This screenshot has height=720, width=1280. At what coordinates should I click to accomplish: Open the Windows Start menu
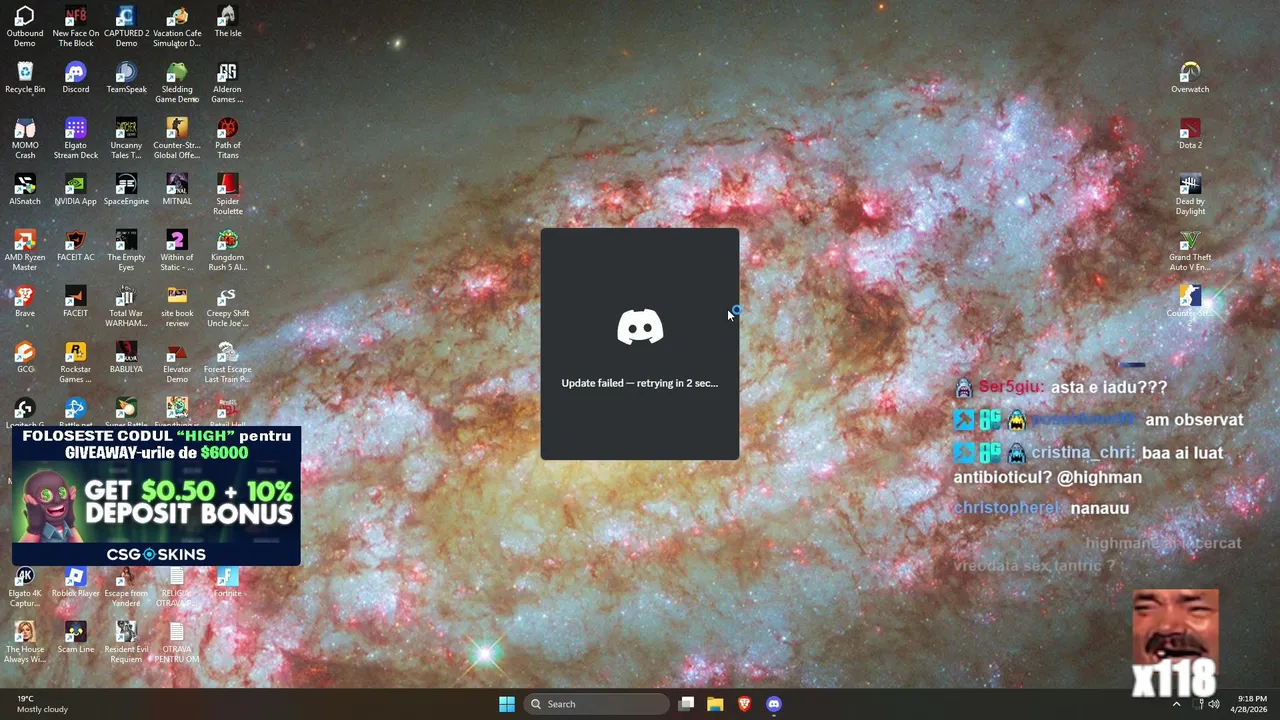pyautogui.click(x=507, y=704)
